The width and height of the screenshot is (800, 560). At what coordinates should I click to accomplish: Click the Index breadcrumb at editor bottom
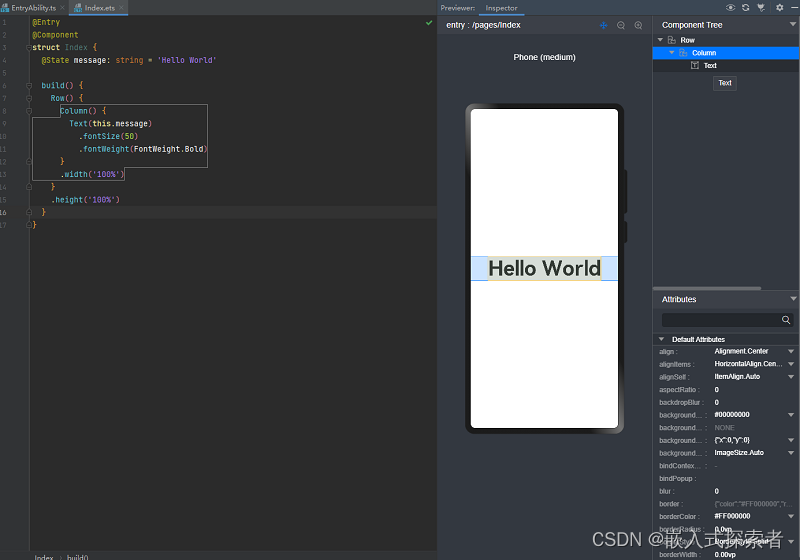tap(44, 557)
